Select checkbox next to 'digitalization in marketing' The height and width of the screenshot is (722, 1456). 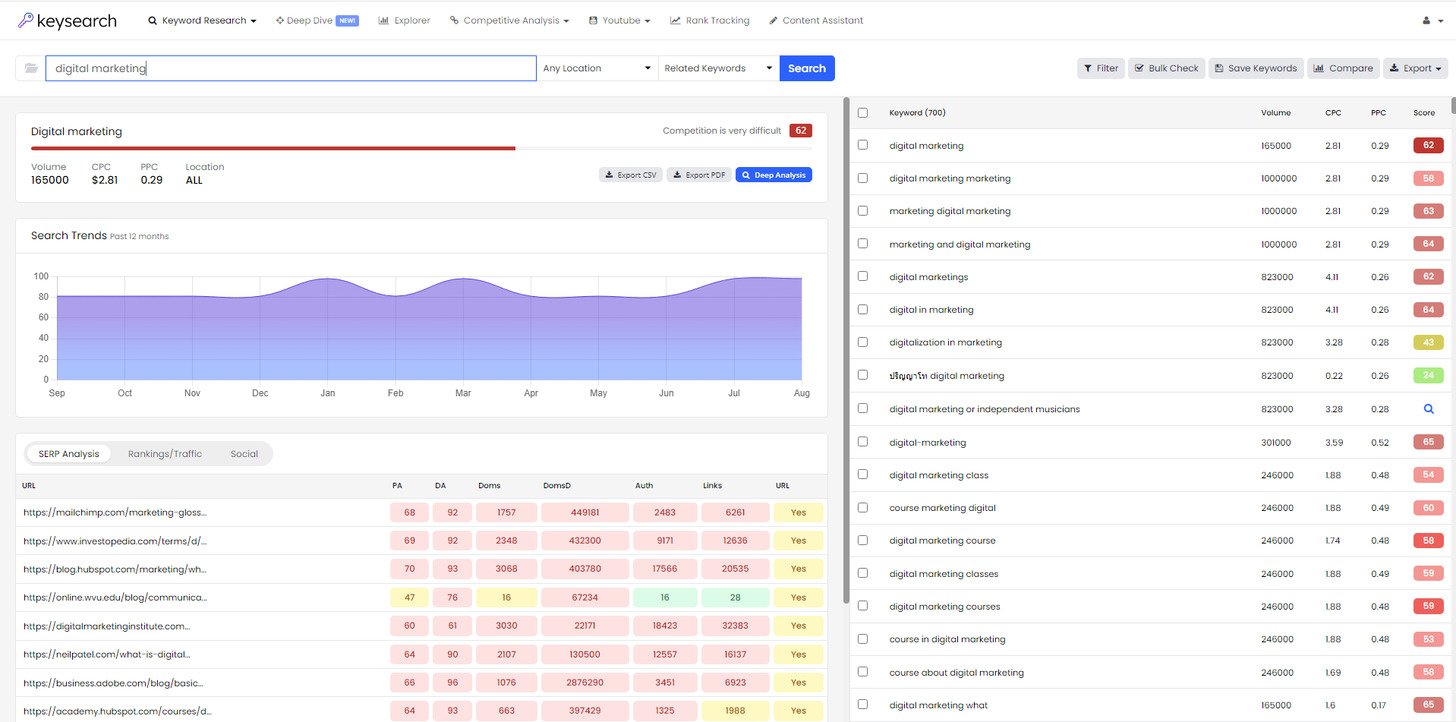pyautogui.click(x=863, y=343)
